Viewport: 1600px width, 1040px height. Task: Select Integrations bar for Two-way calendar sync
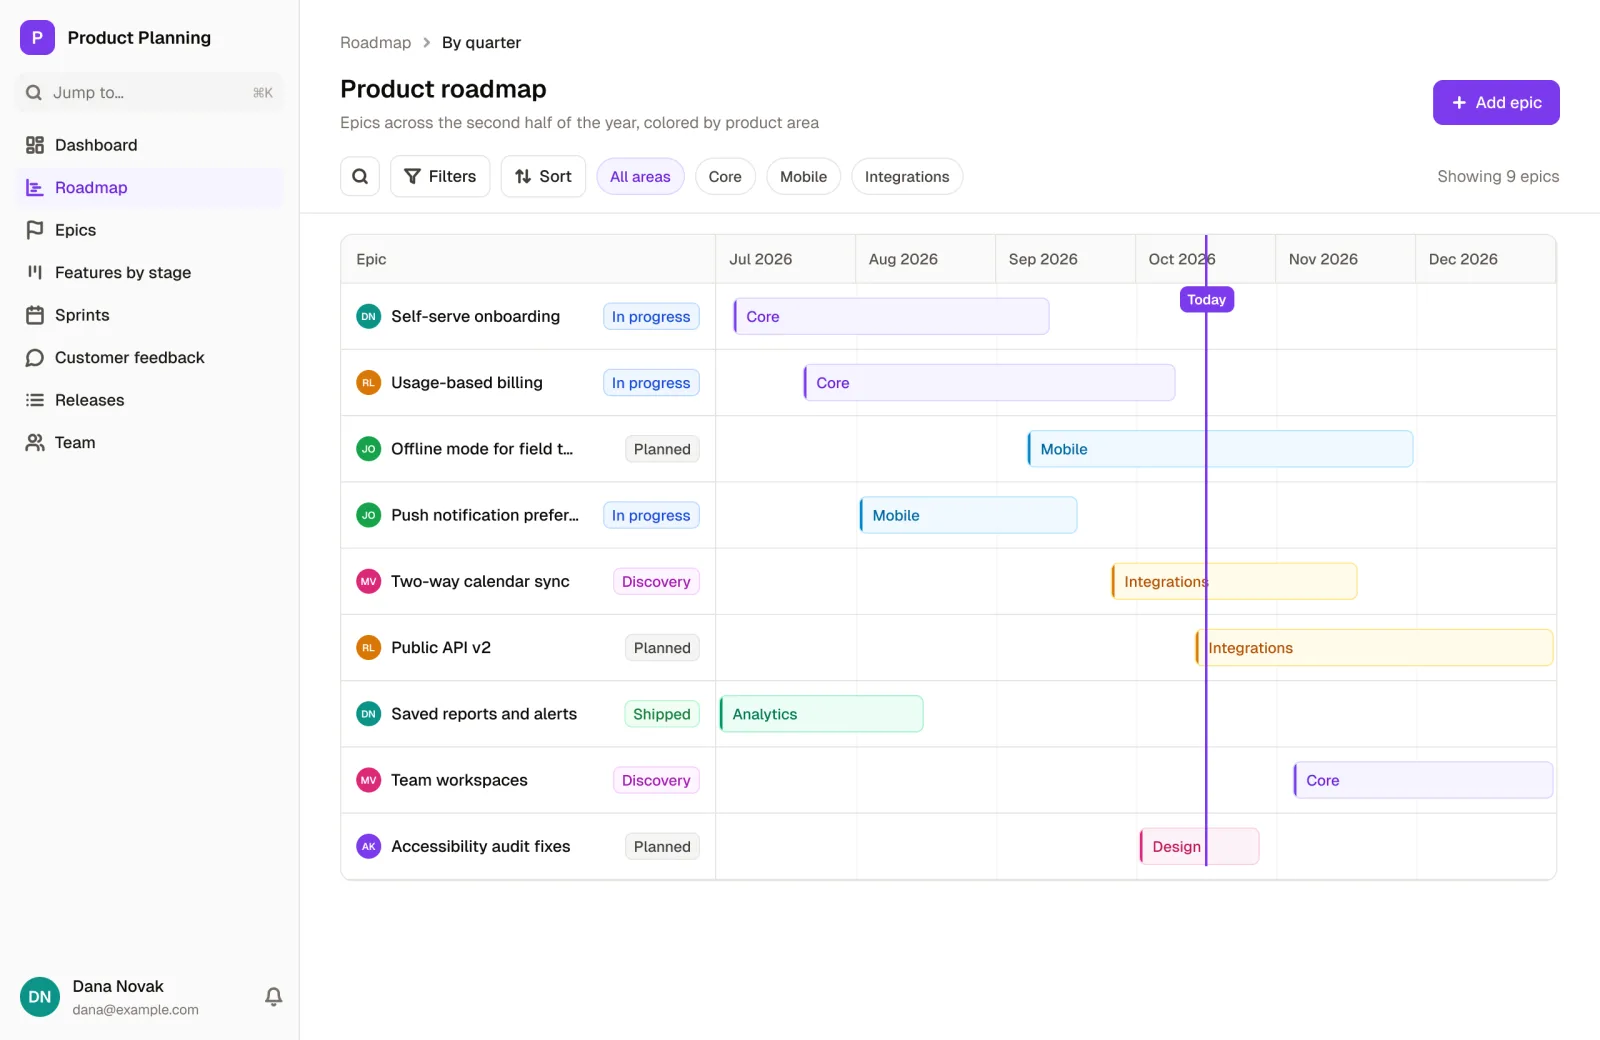point(1234,582)
